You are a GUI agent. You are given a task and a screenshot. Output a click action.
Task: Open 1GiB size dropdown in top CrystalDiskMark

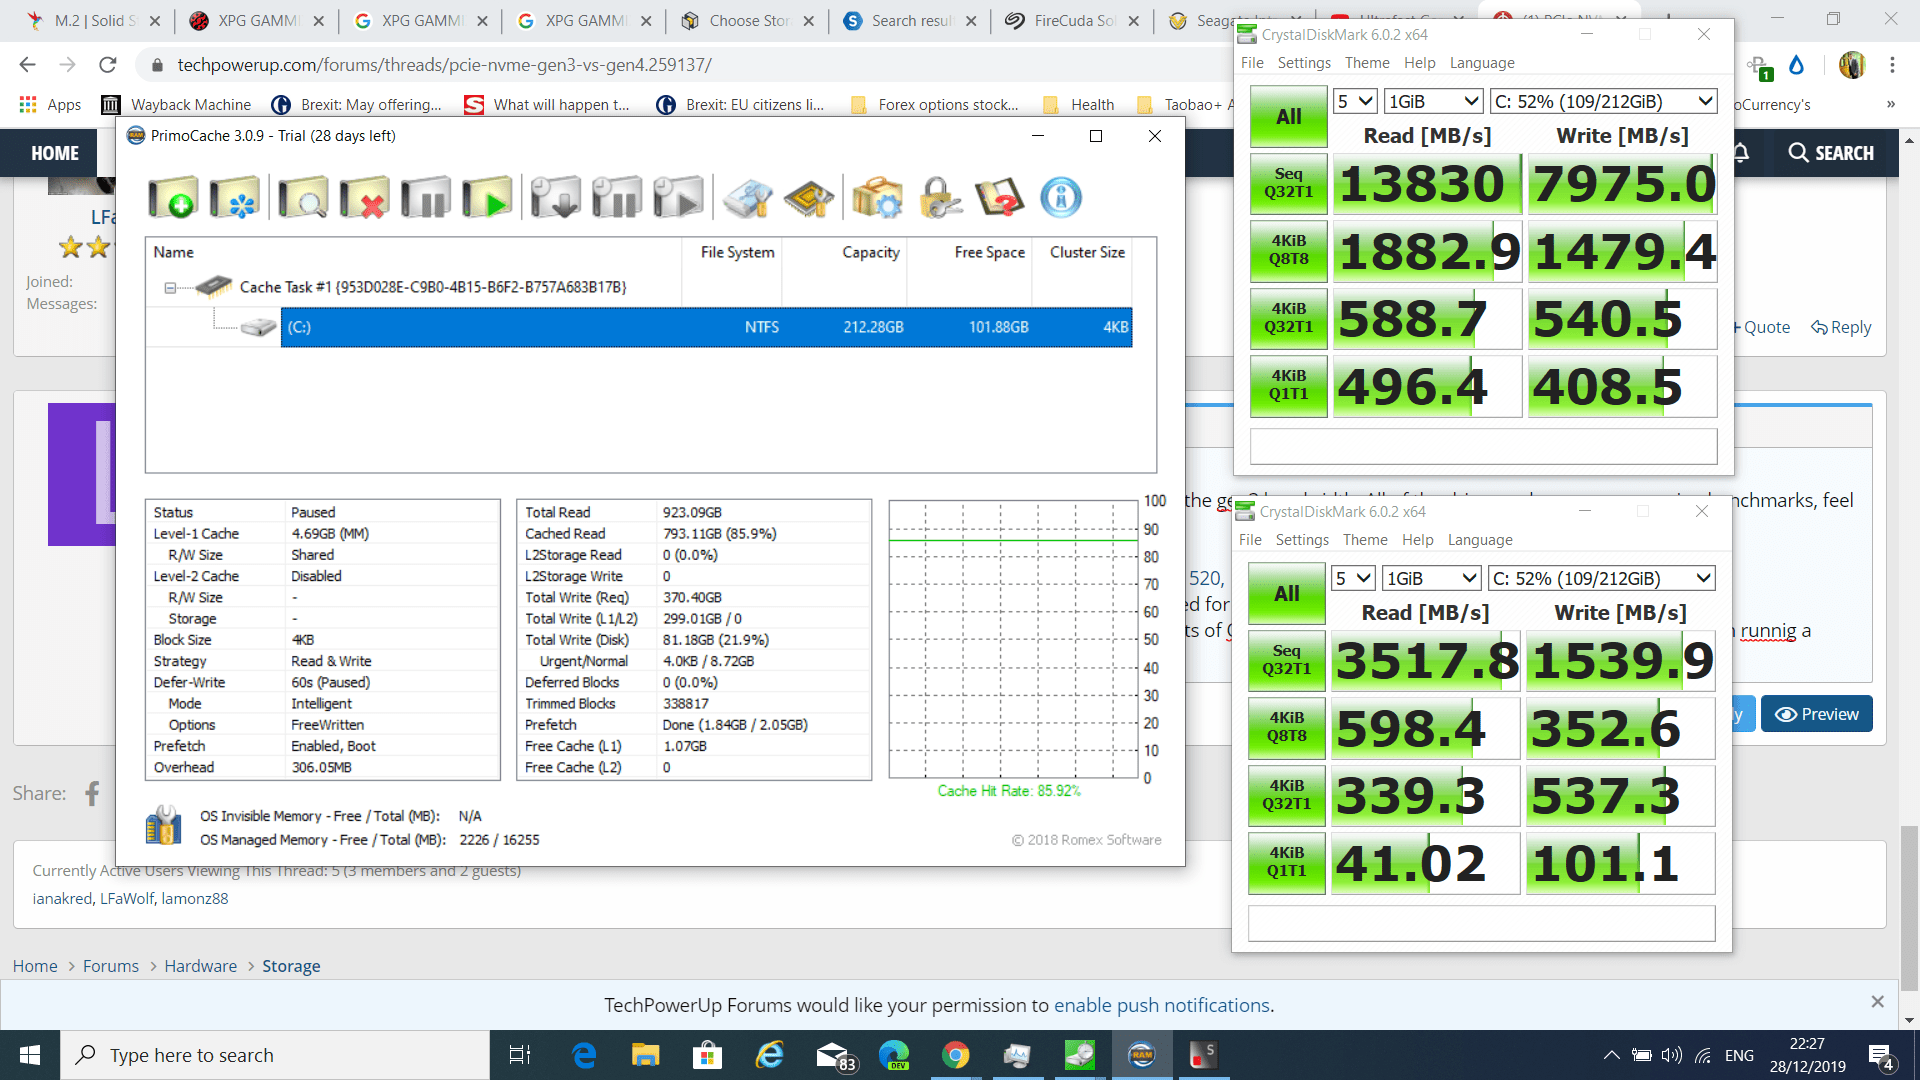pos(1433,101)
